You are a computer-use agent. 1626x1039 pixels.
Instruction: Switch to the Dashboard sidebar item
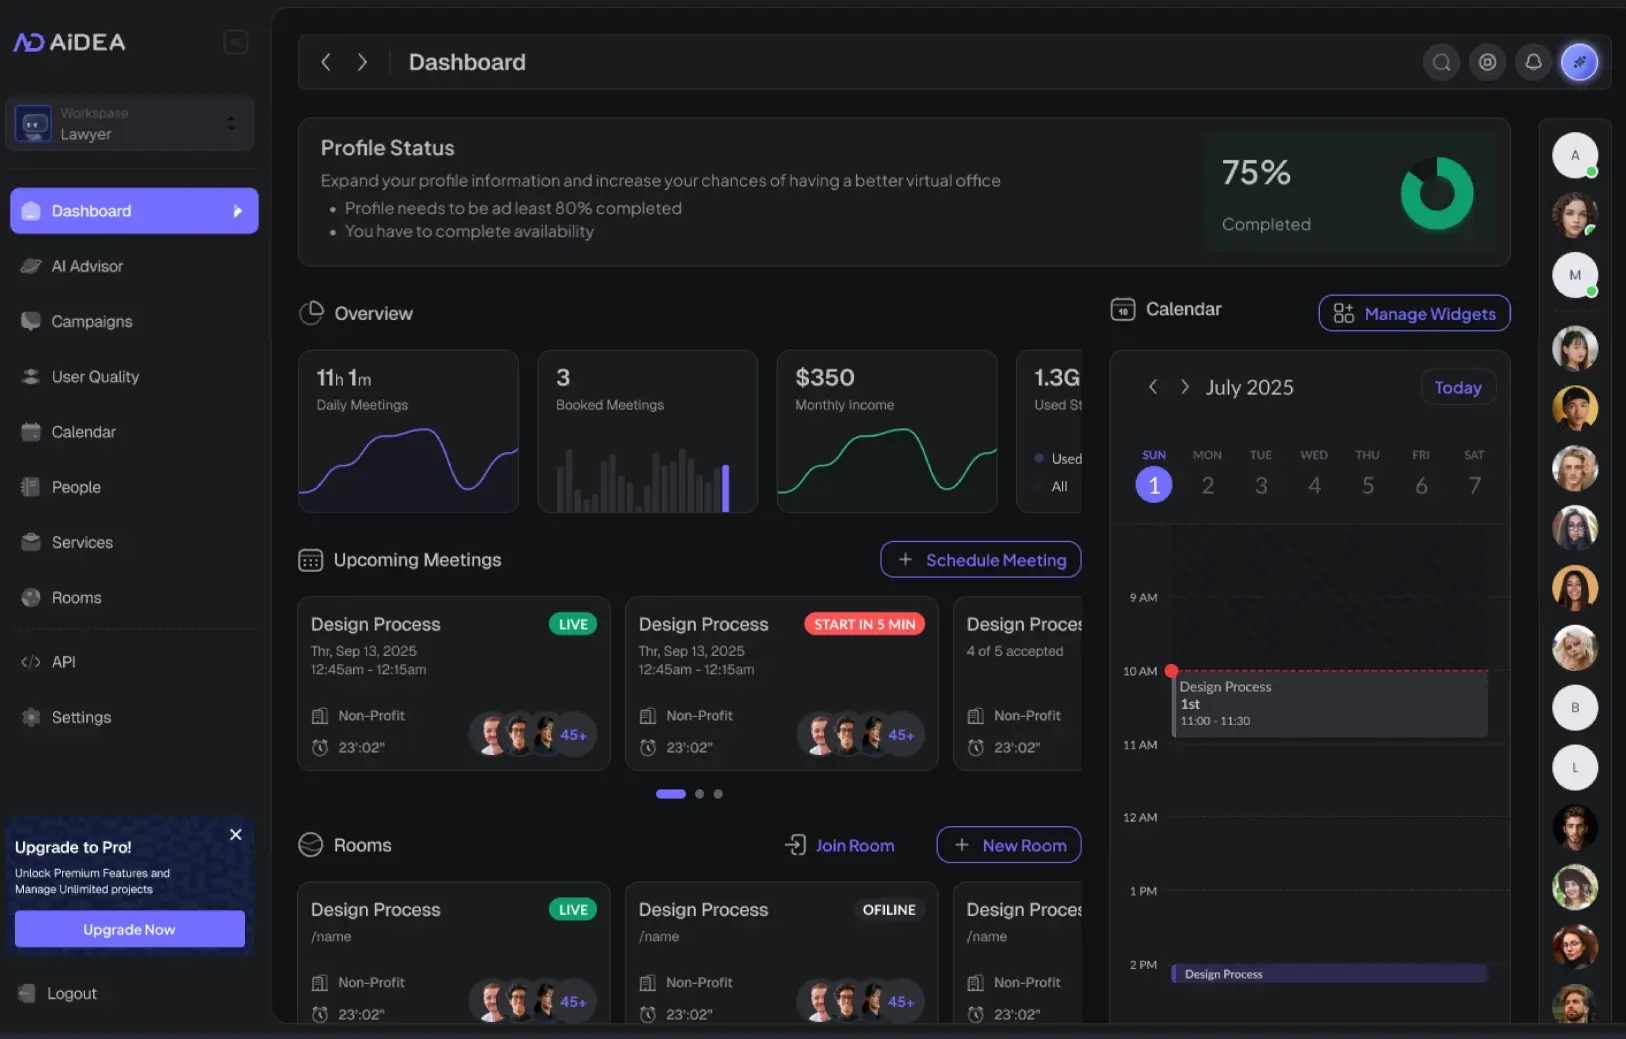coord(91,210)
